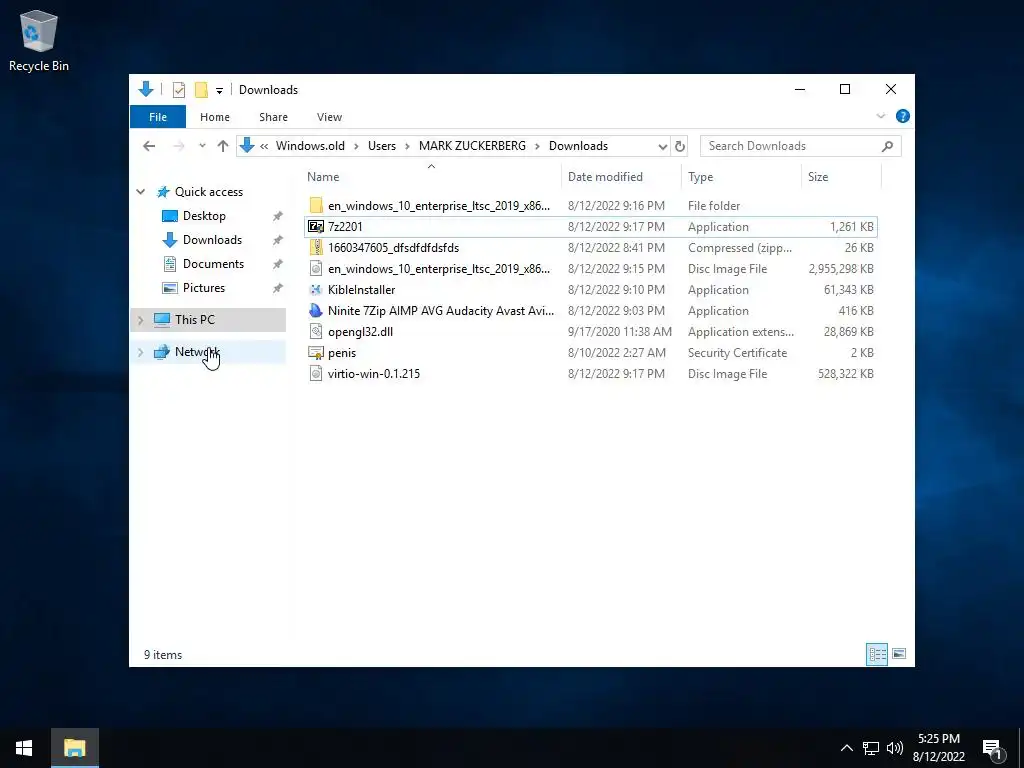Click the Properties quick access toolbar icon
The image size is (1024, 768).
178,89
